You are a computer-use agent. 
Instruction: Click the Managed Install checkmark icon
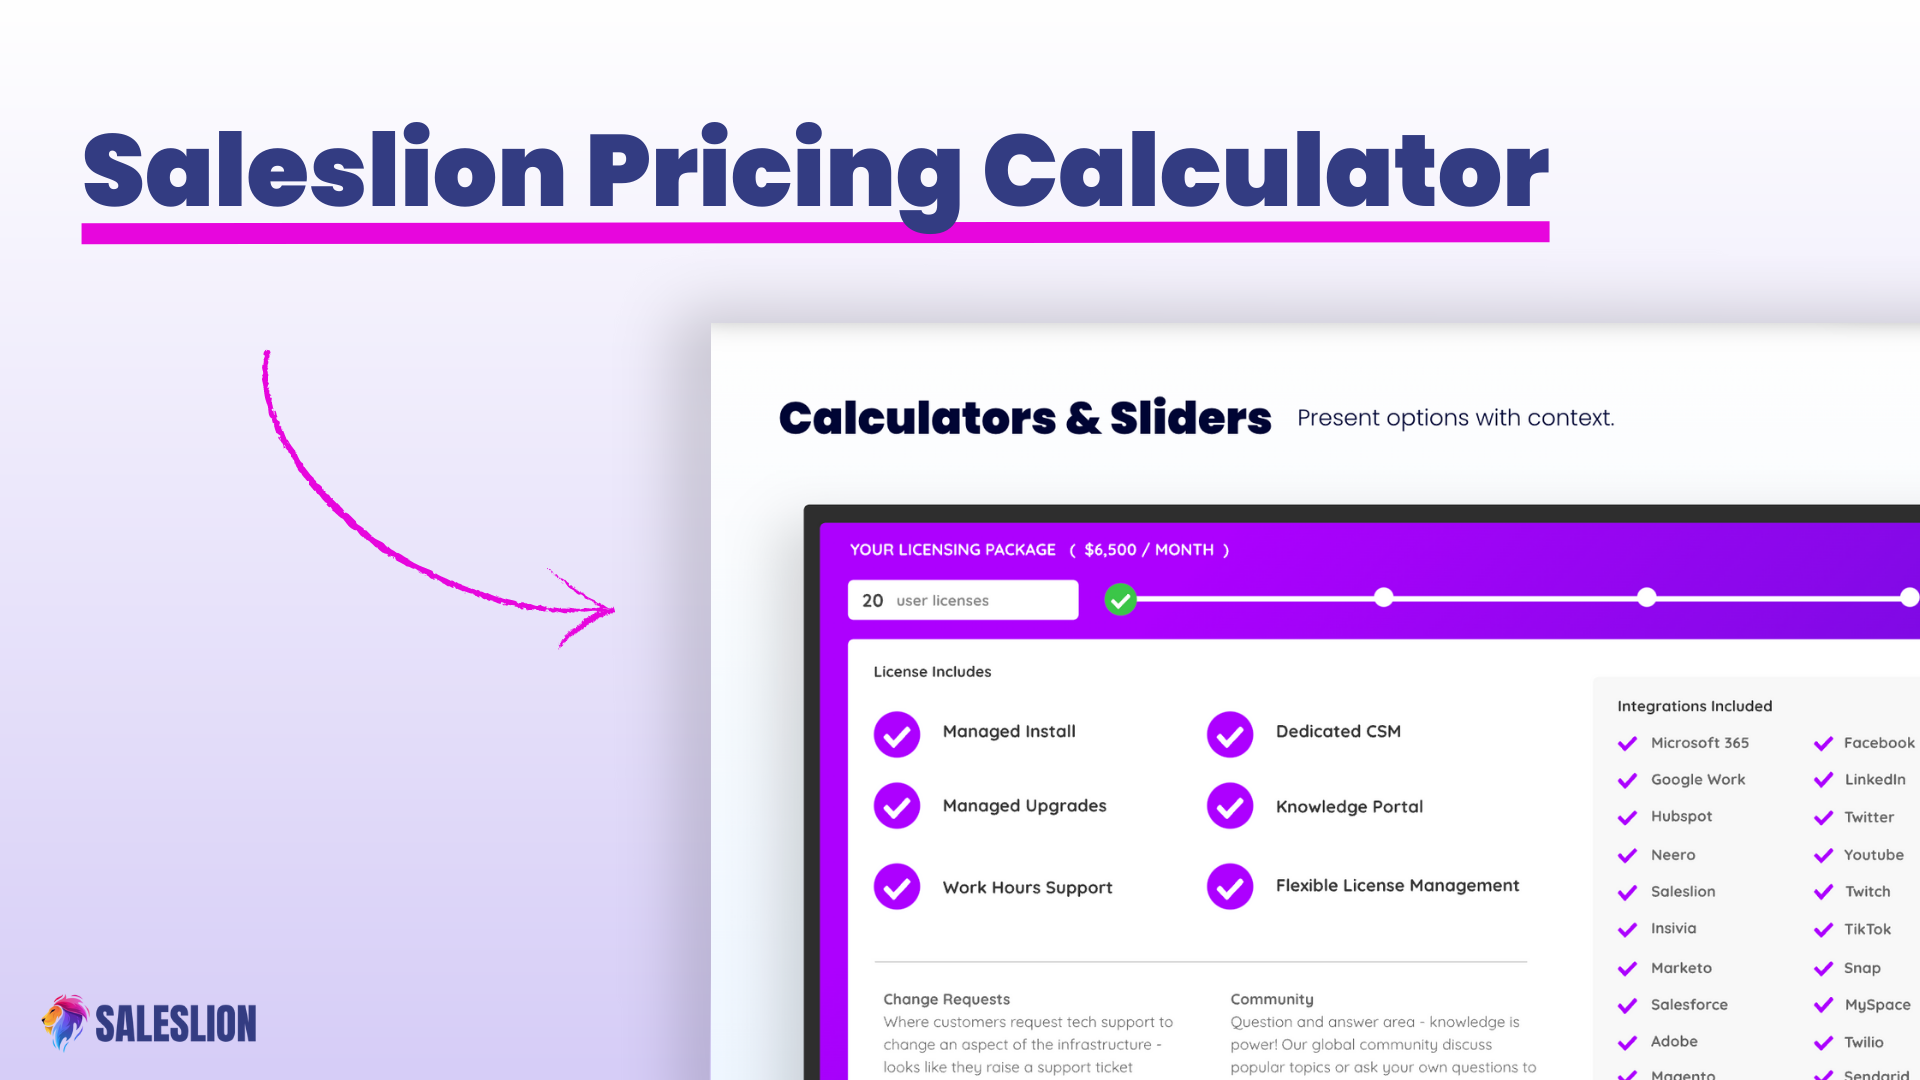(x=895, y=732)
